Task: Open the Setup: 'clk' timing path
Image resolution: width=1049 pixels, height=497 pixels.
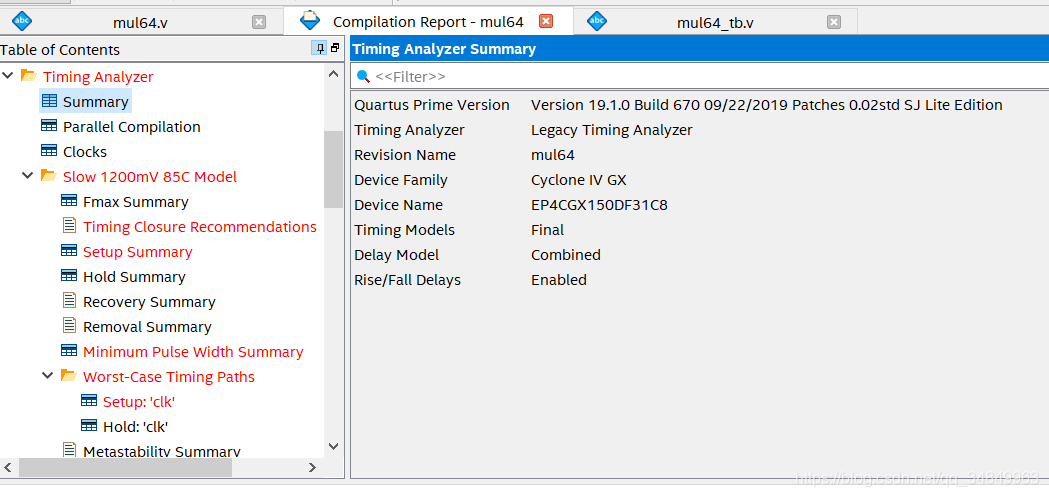Action: 139,402
